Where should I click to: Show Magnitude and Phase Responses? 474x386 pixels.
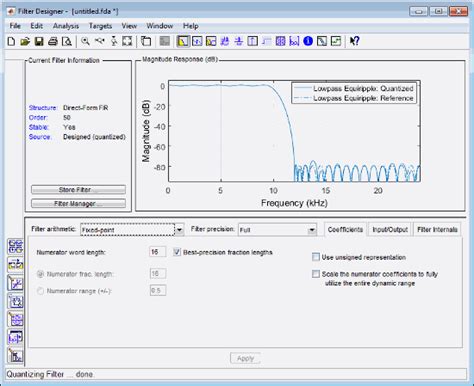tap(211, 41)
